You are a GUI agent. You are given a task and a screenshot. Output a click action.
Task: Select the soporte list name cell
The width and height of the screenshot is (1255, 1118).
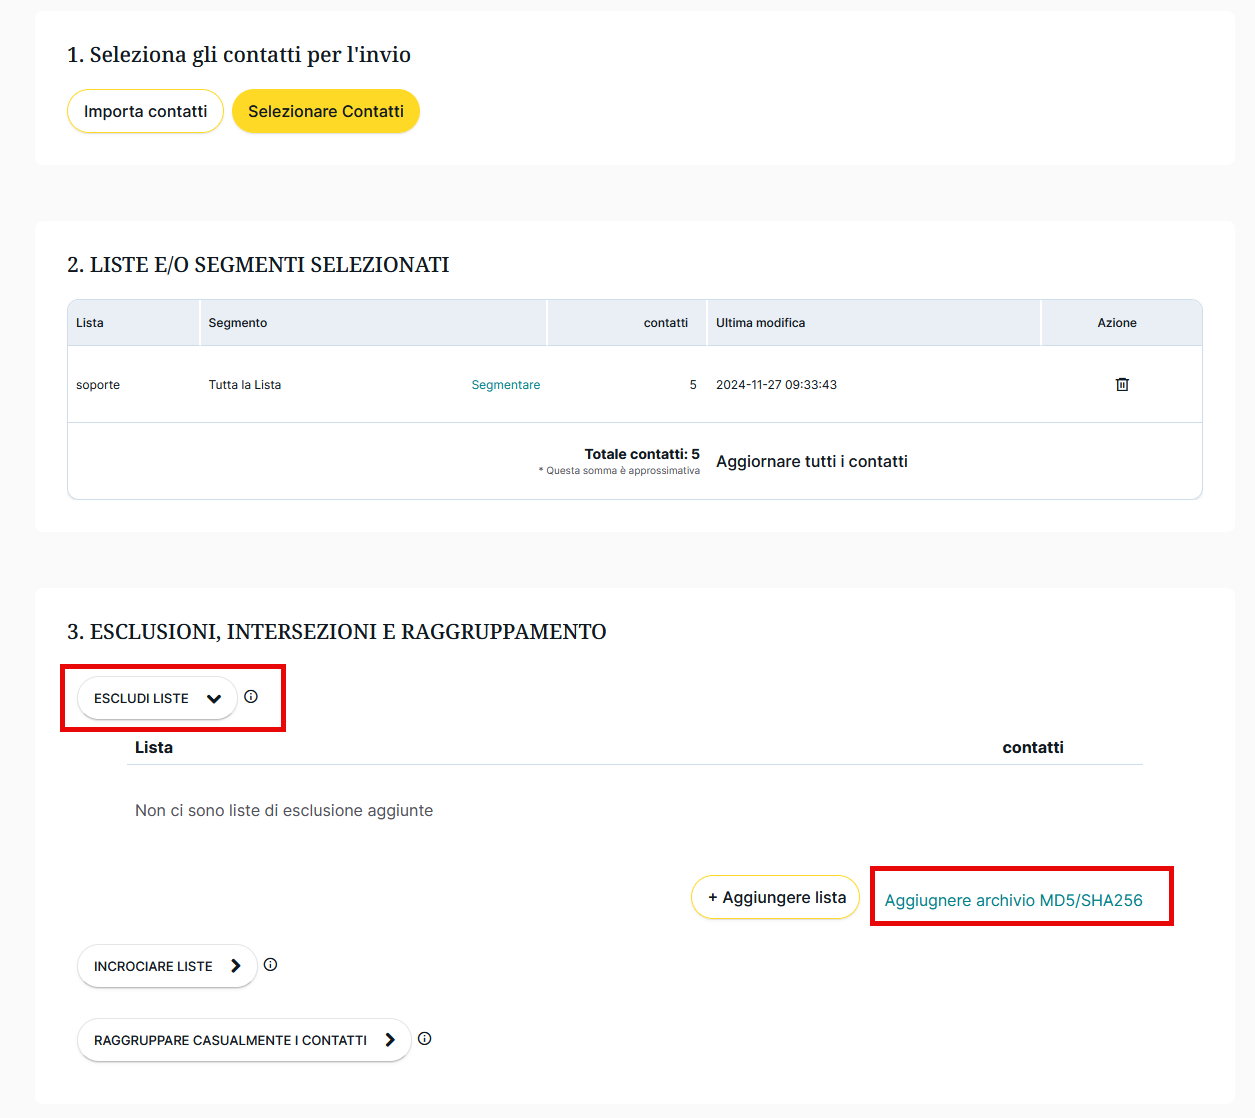pyautogui.click(x=98, y=385)
